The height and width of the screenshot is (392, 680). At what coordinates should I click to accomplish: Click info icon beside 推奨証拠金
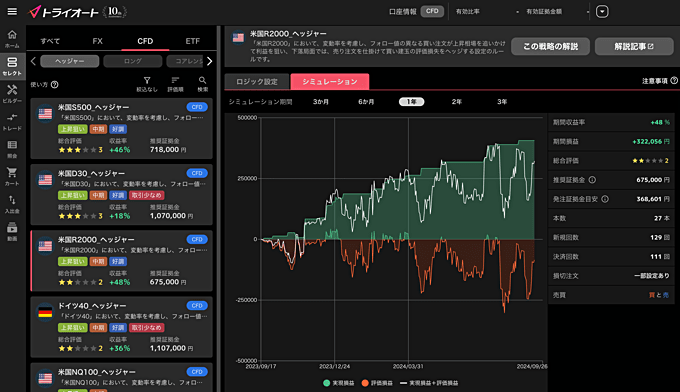point(592,180)
